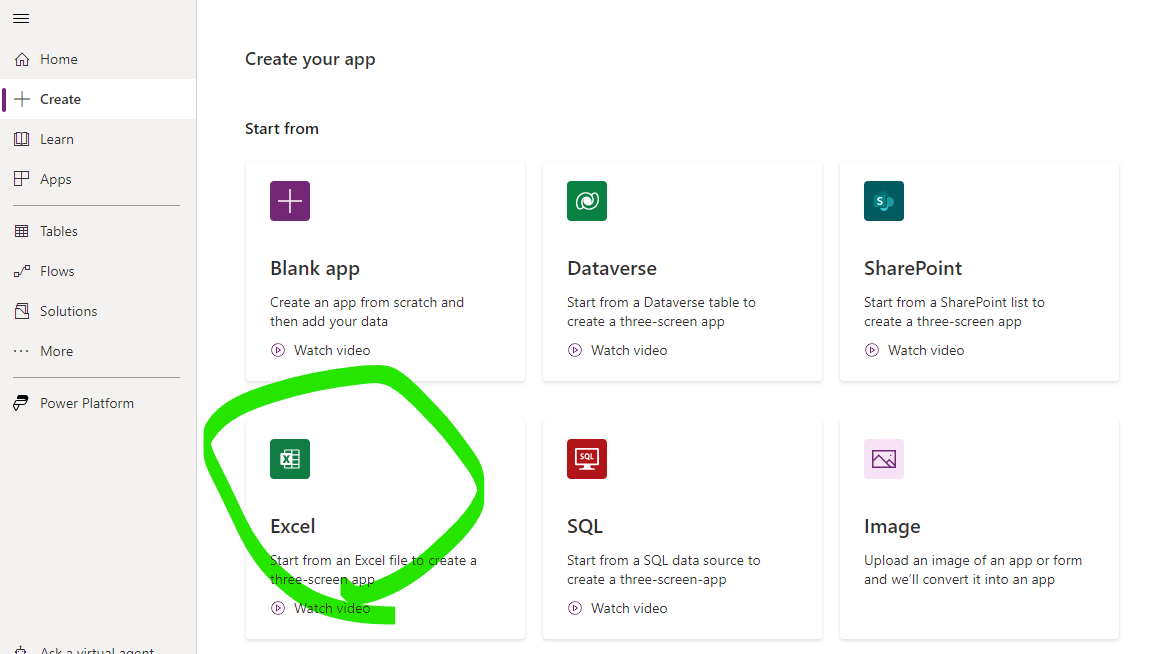The image size is (1174, 654).
Task: Open Home in the left navigation
Action: [x=98, y=59]
